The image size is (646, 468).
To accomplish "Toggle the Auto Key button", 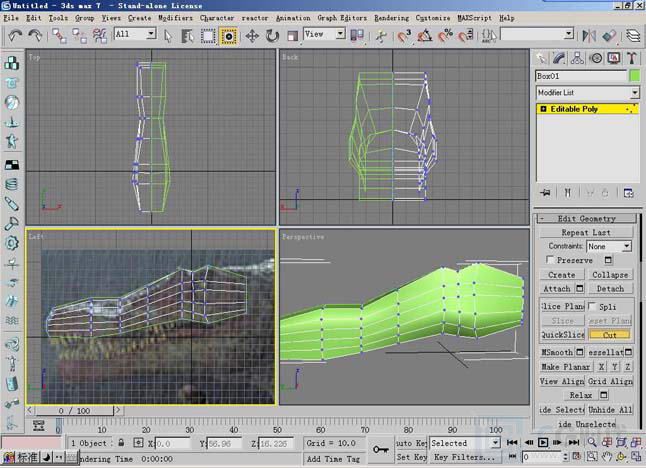I will click(411, 443).
